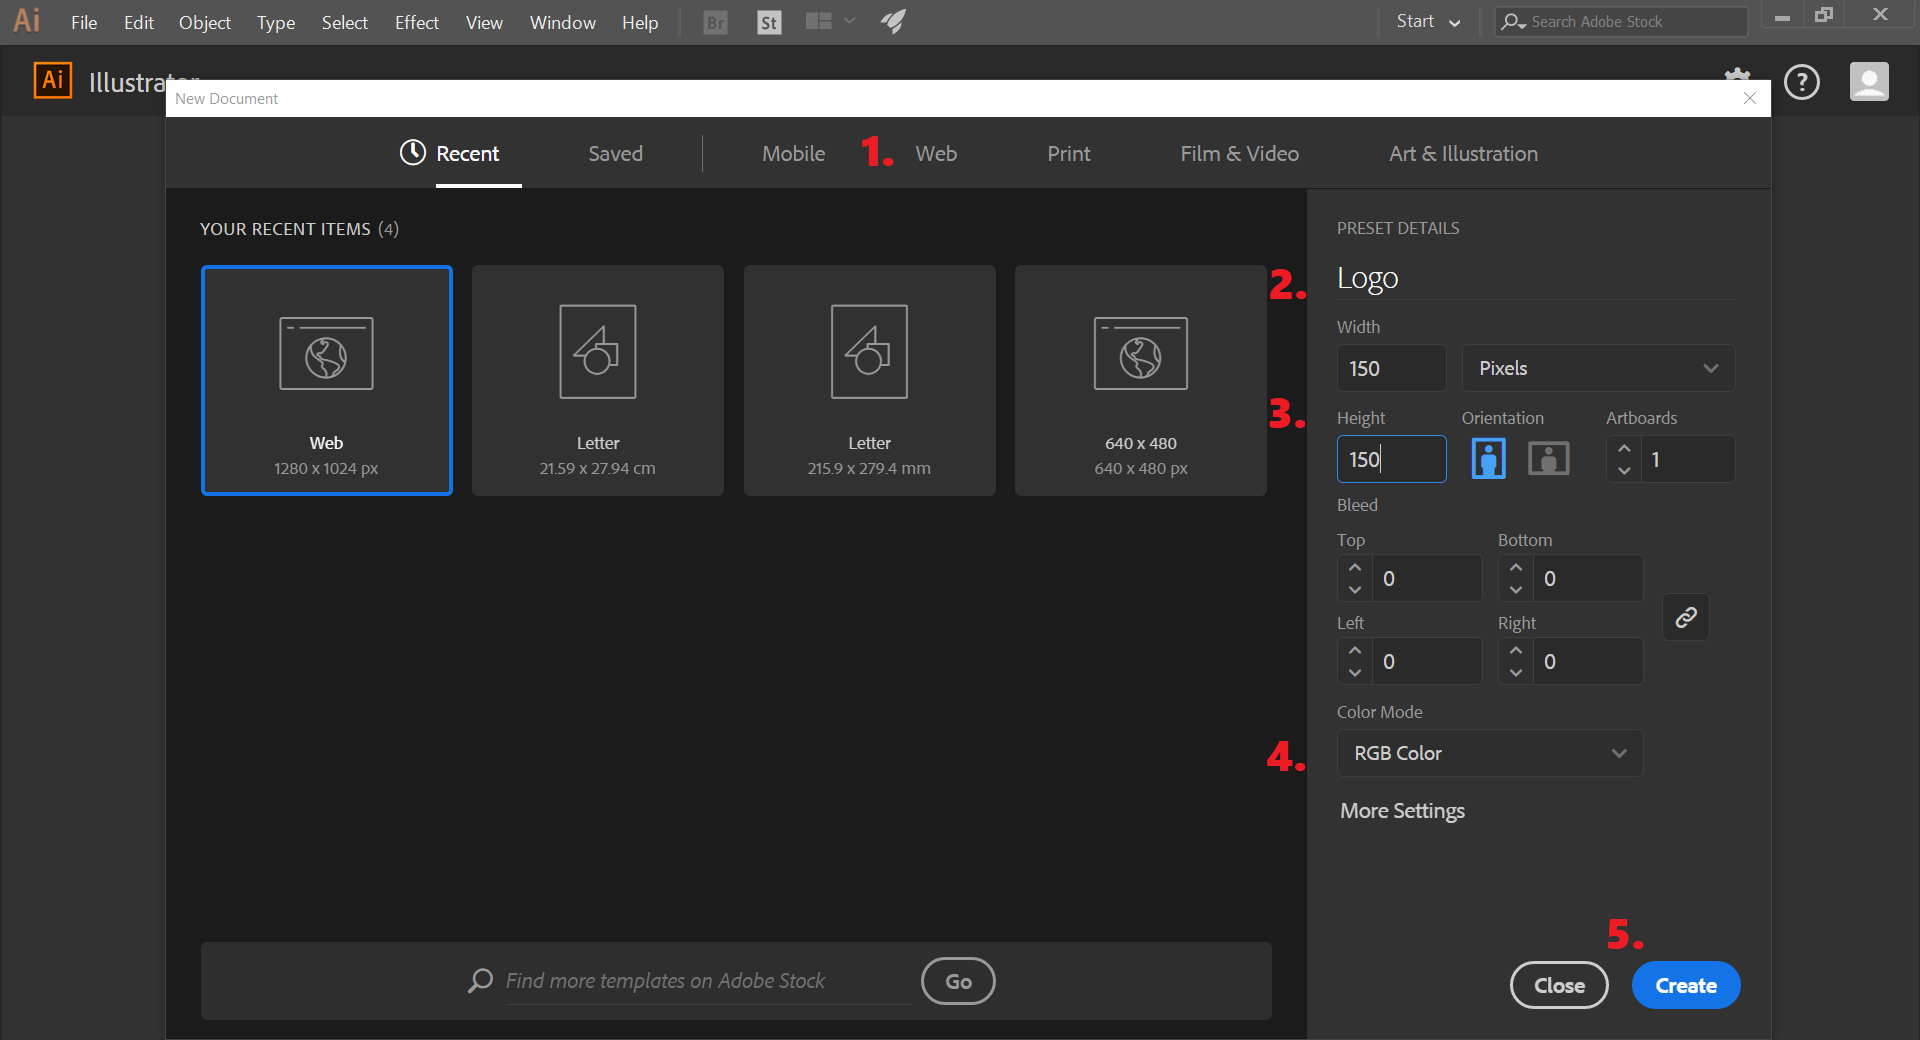Screen dimensions: 1920x1040
Task: Click the GPU performance rocket icon
Action: [x=893, y=21]
